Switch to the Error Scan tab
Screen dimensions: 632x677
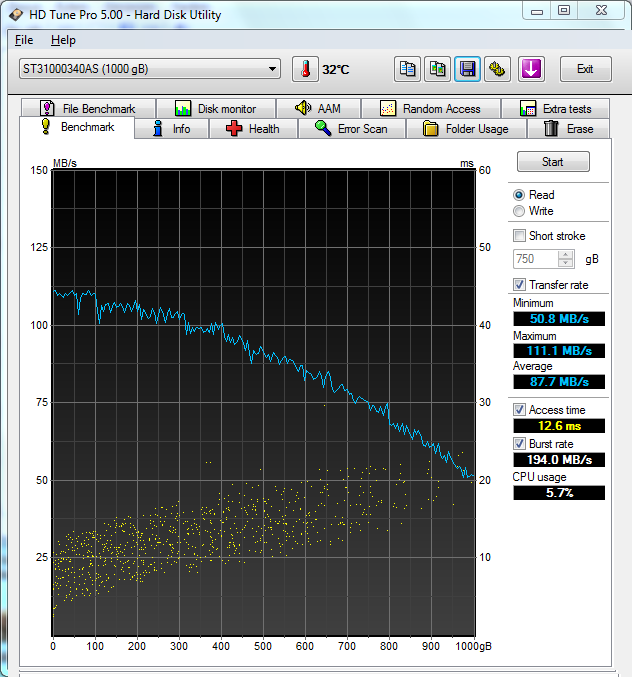(x=351, y=129)
